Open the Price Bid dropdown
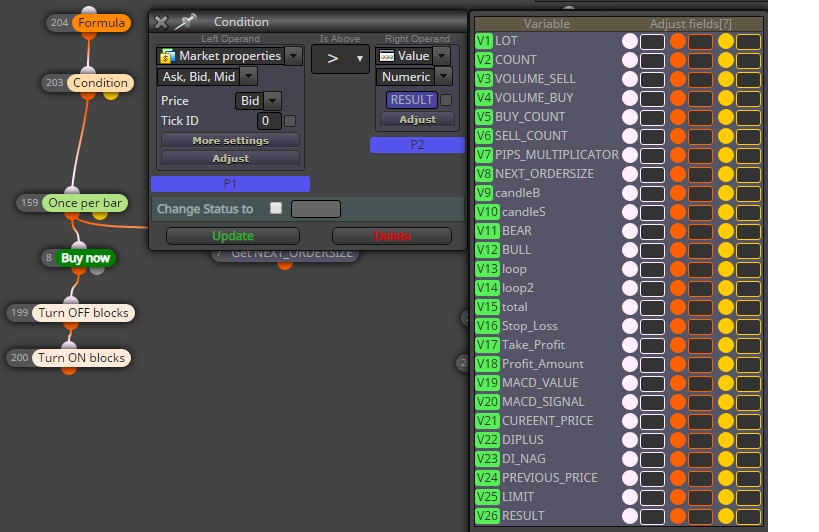Image resolution: width=819 pixels, height=532 pixels. click(x=273, y=100)
